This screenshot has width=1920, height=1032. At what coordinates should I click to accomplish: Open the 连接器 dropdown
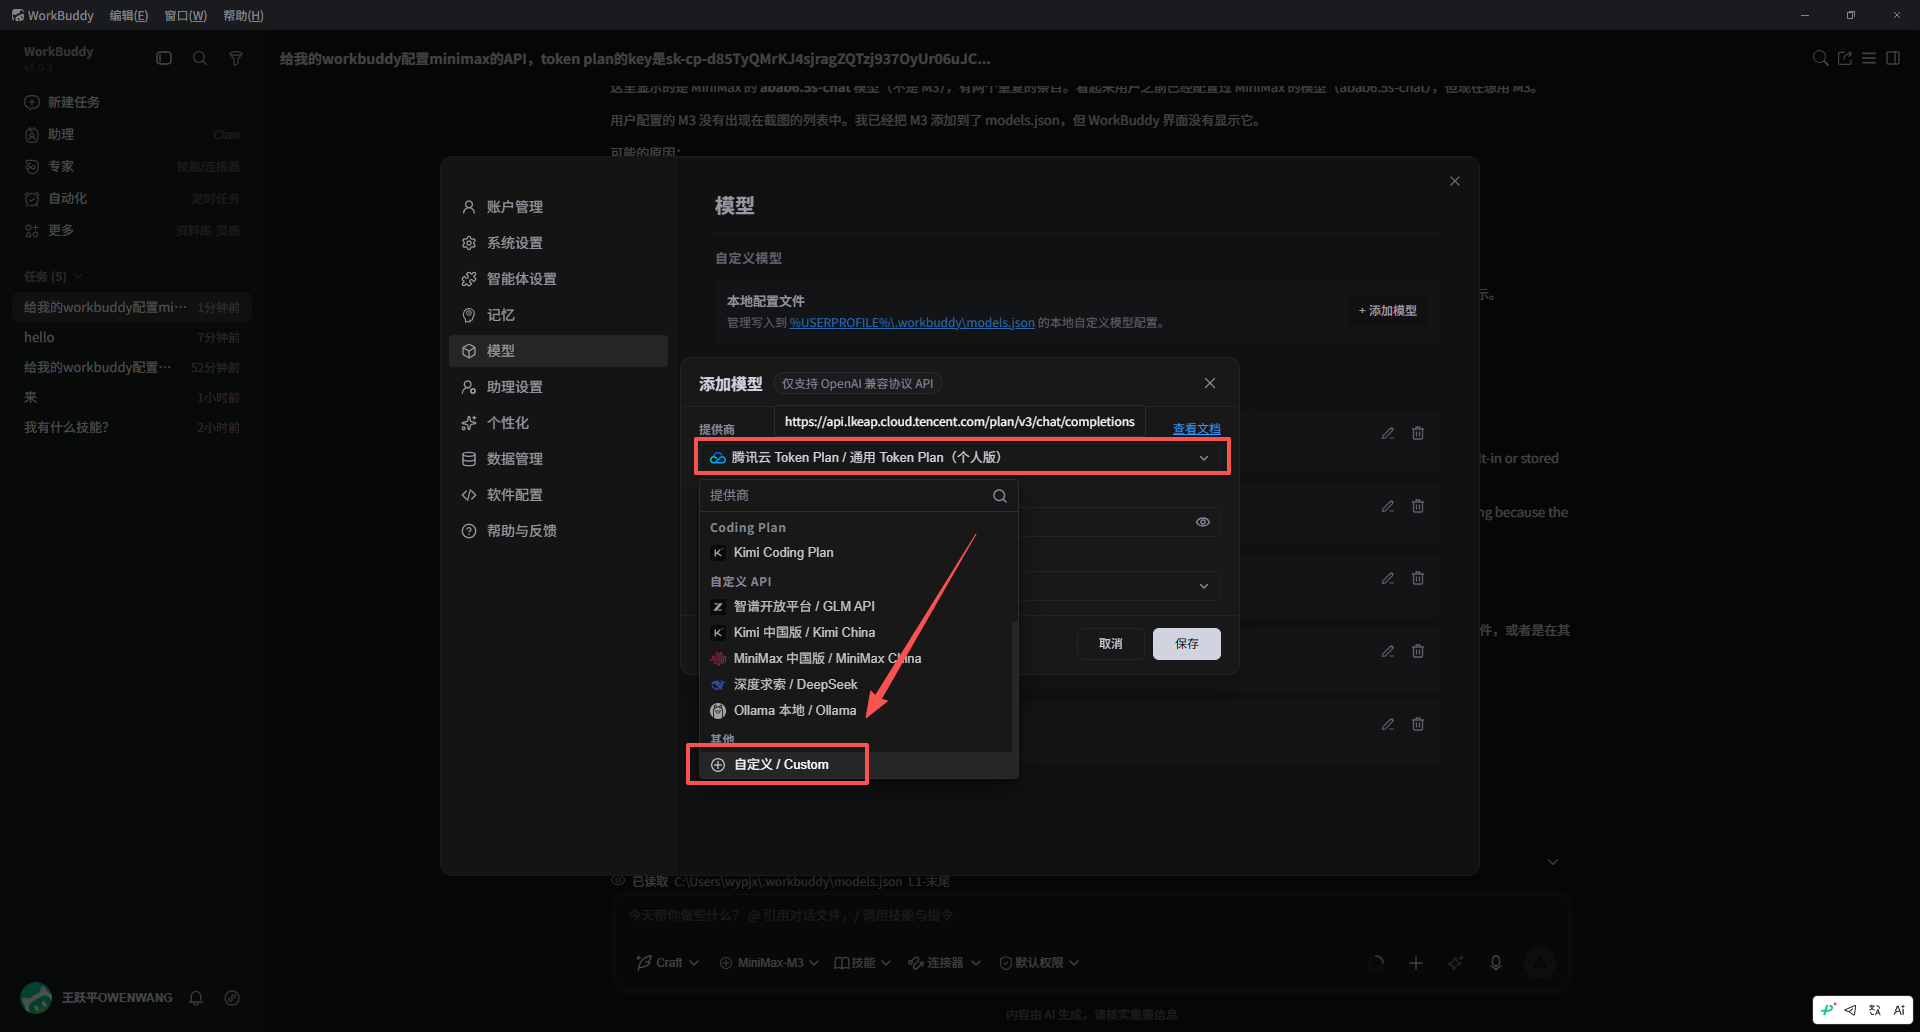944,963
